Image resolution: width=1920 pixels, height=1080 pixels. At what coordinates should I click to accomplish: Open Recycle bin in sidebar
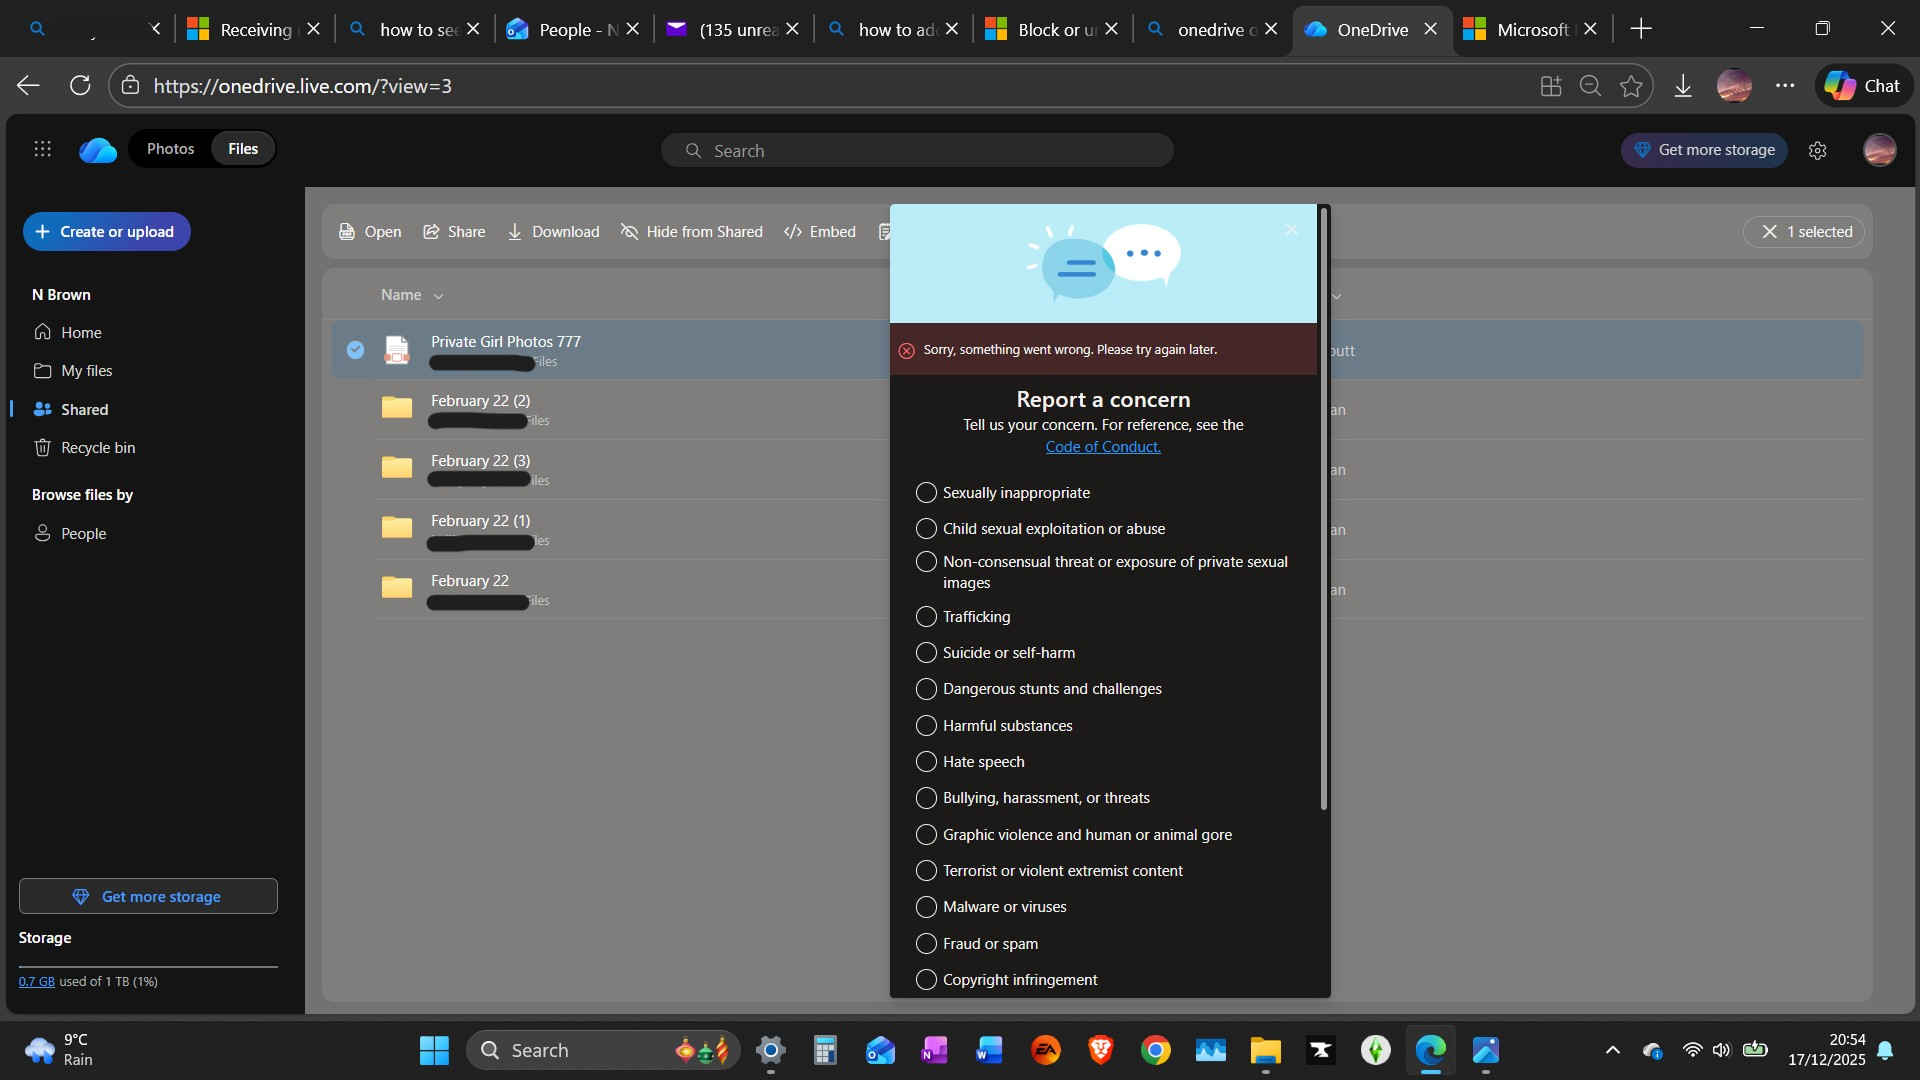click(x=97, y=448)
